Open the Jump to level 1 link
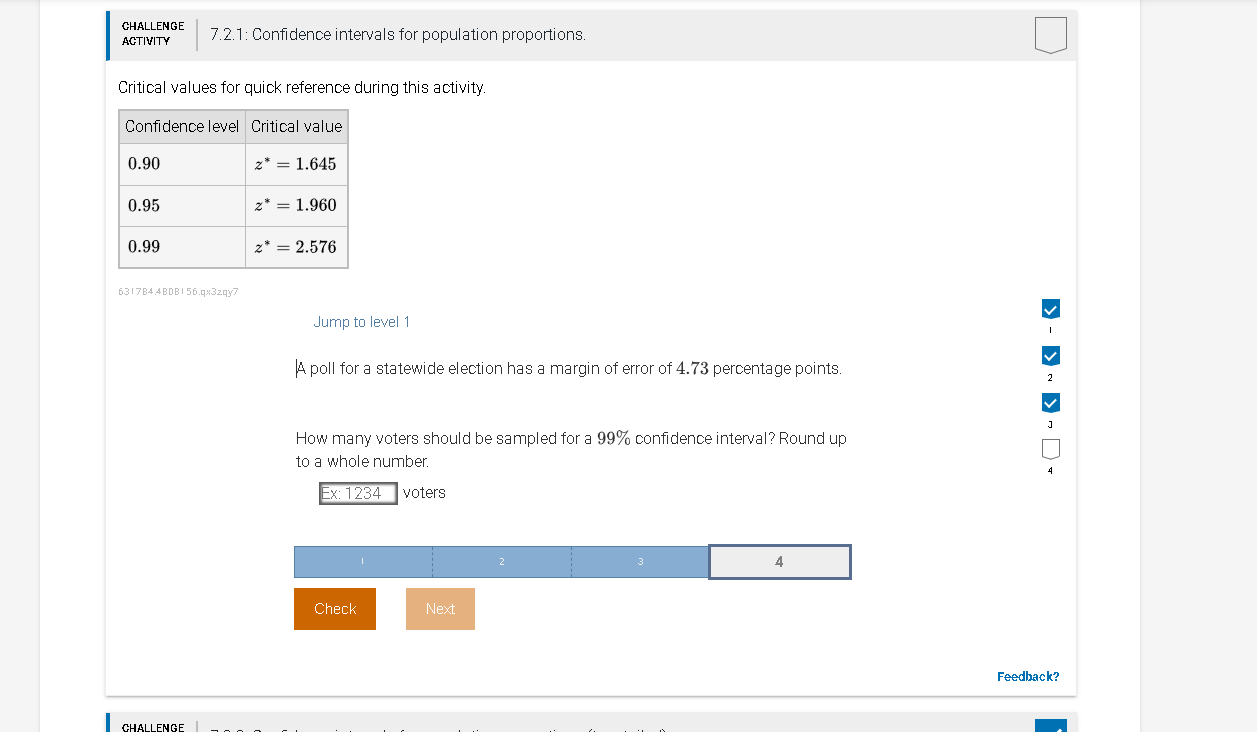 coord(362,321)
